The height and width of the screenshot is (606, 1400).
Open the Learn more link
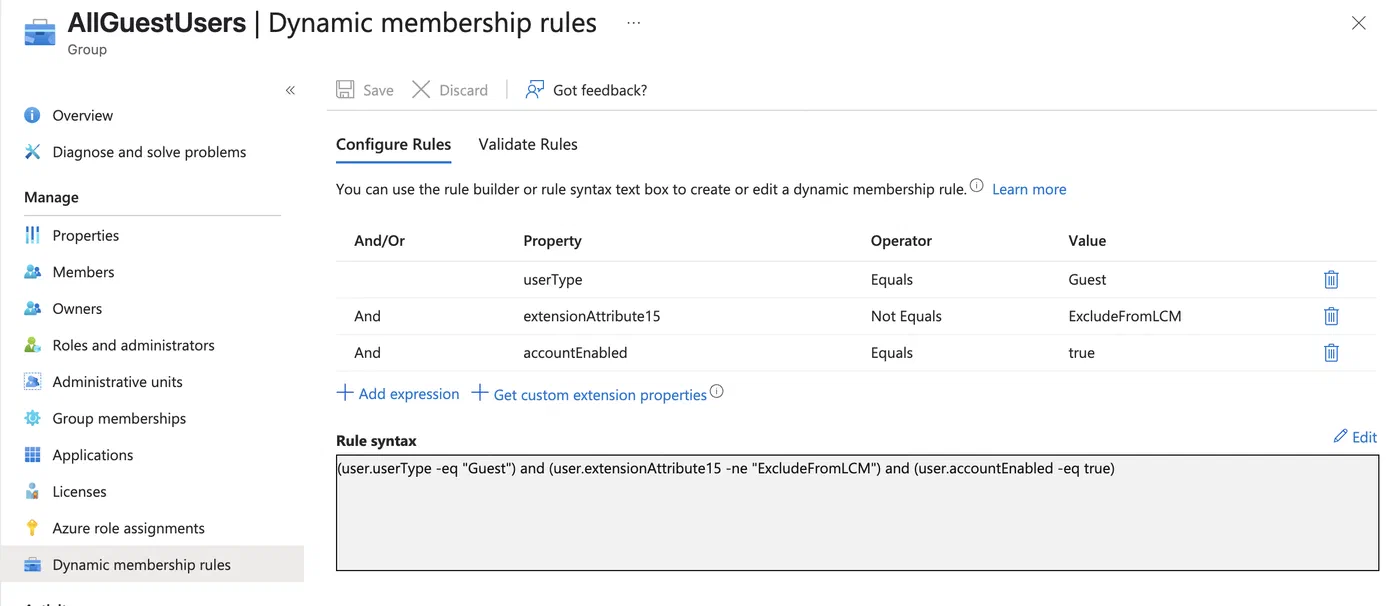(1029, 189)
